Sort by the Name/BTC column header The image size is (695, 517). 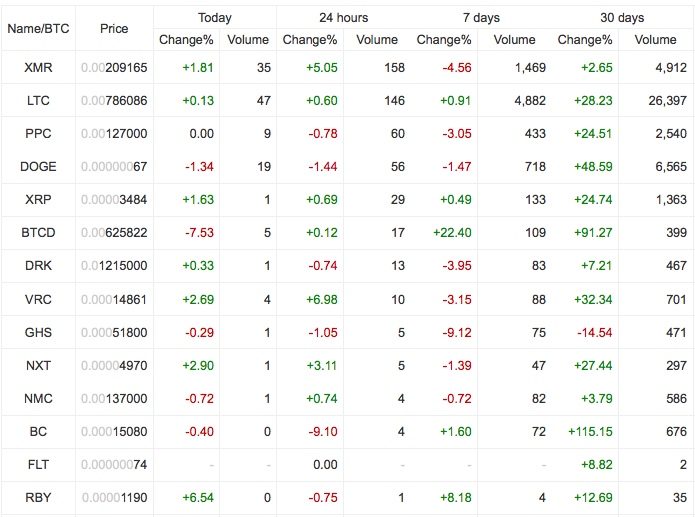click(x=39, y=29)
